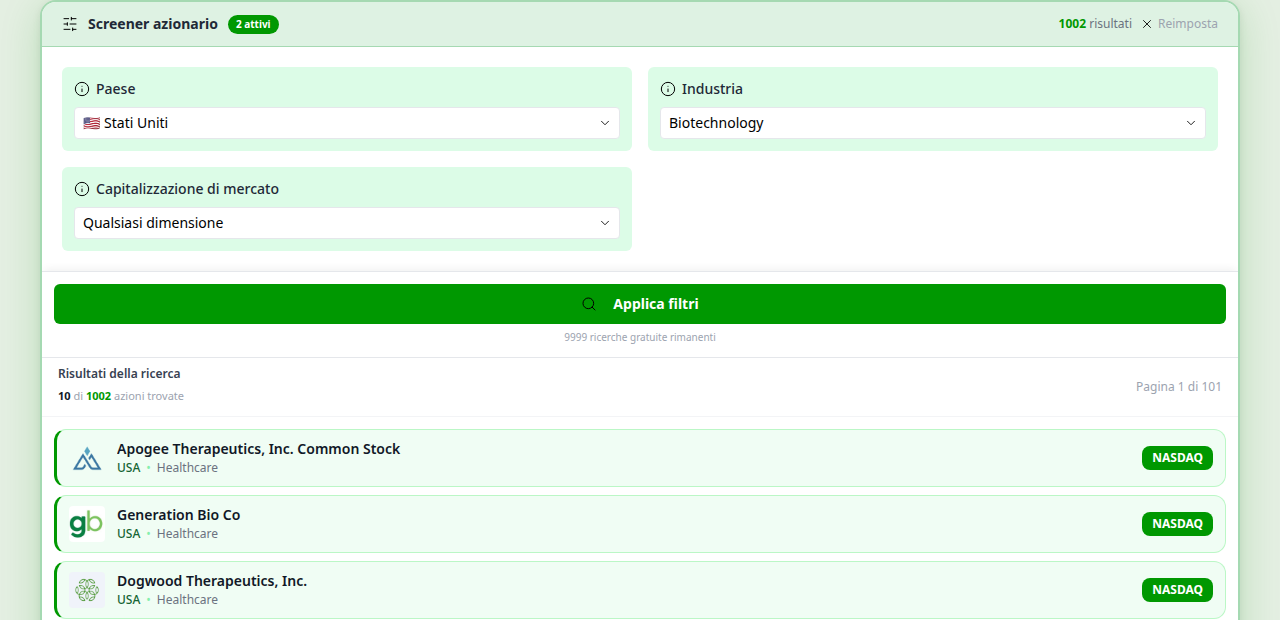Open the Generation Bio Co result row
This screenshot has height=620, width=1280.
[640, 524]
